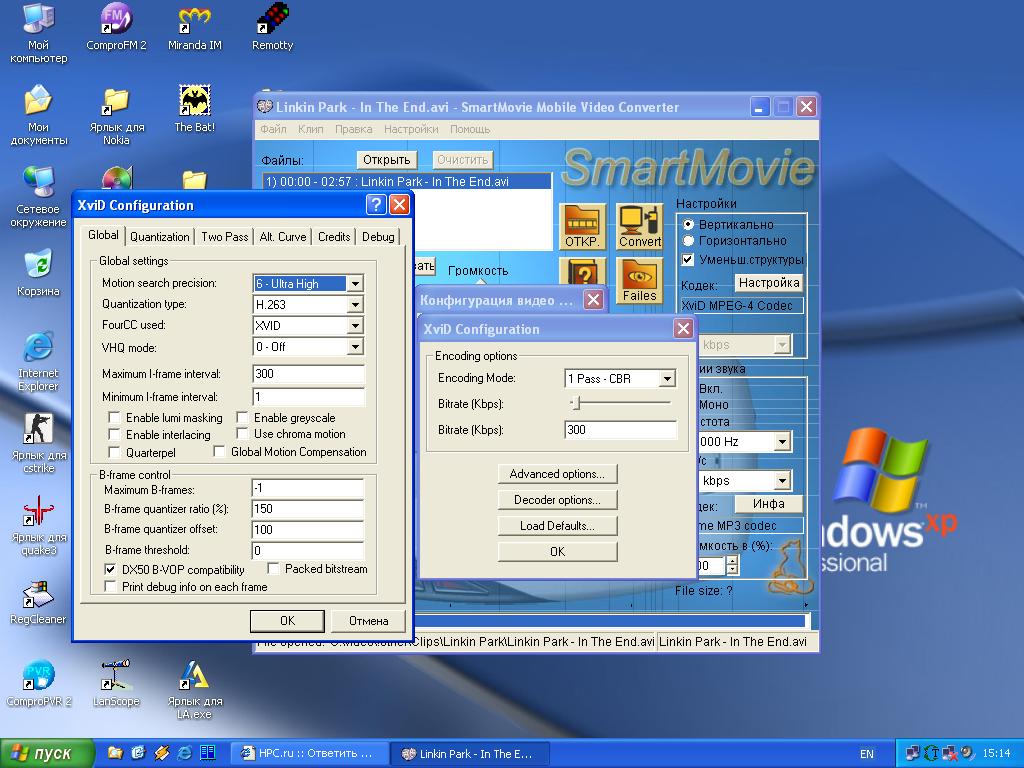Select the Мой компьютер desktop icon
Image resolution: width=1024 pixels, height=768 pixels.
38,33
